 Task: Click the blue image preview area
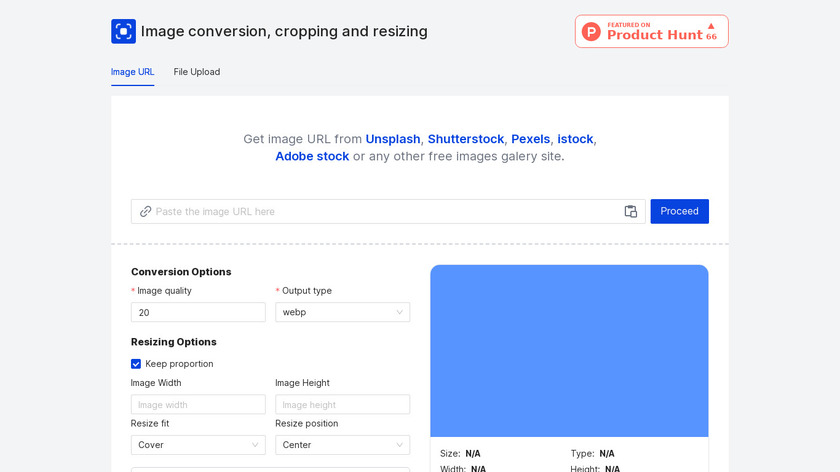[569, 350]
